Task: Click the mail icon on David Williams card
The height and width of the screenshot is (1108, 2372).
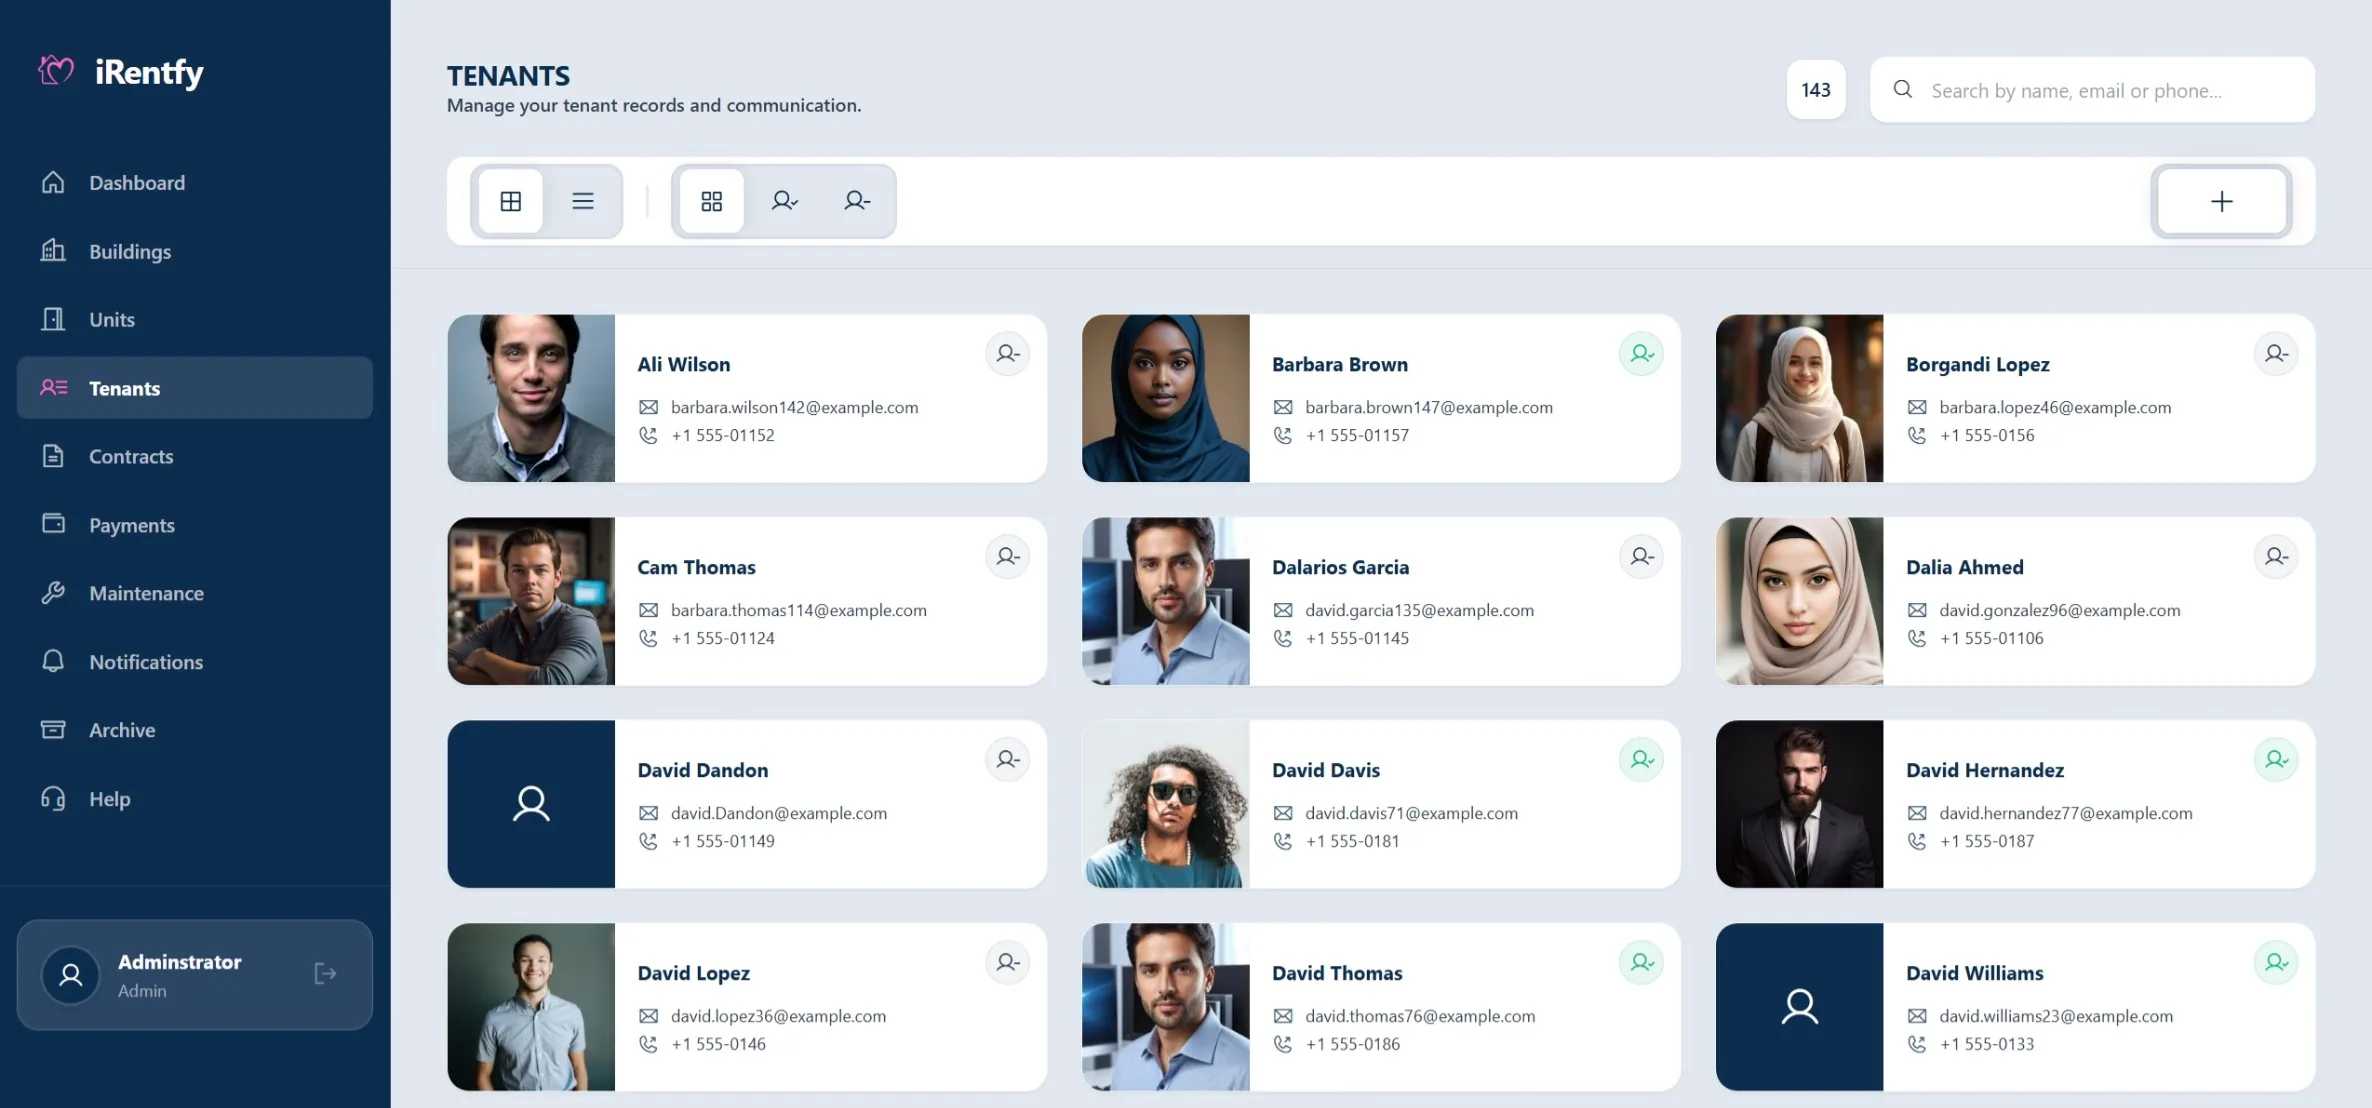Action: [1917, 1017]
